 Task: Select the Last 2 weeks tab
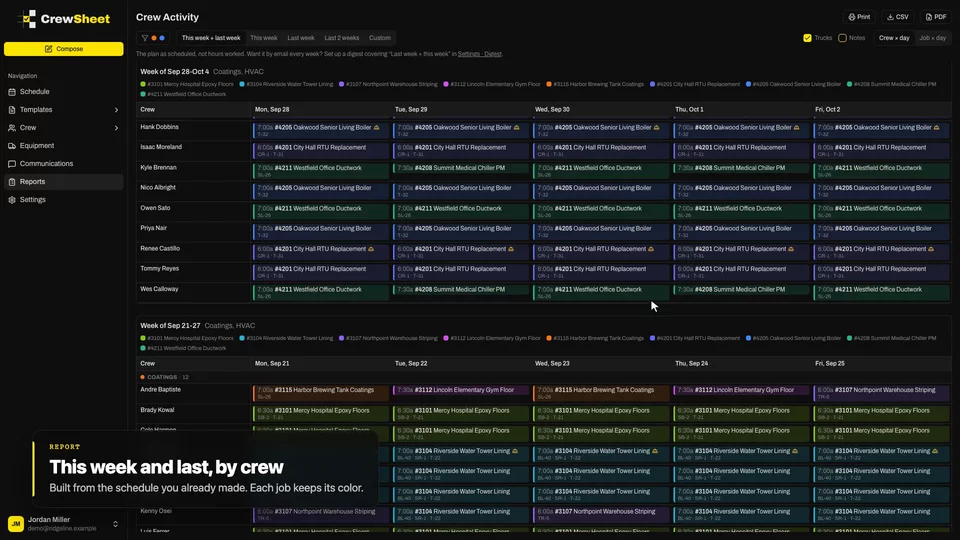[342, 38]
